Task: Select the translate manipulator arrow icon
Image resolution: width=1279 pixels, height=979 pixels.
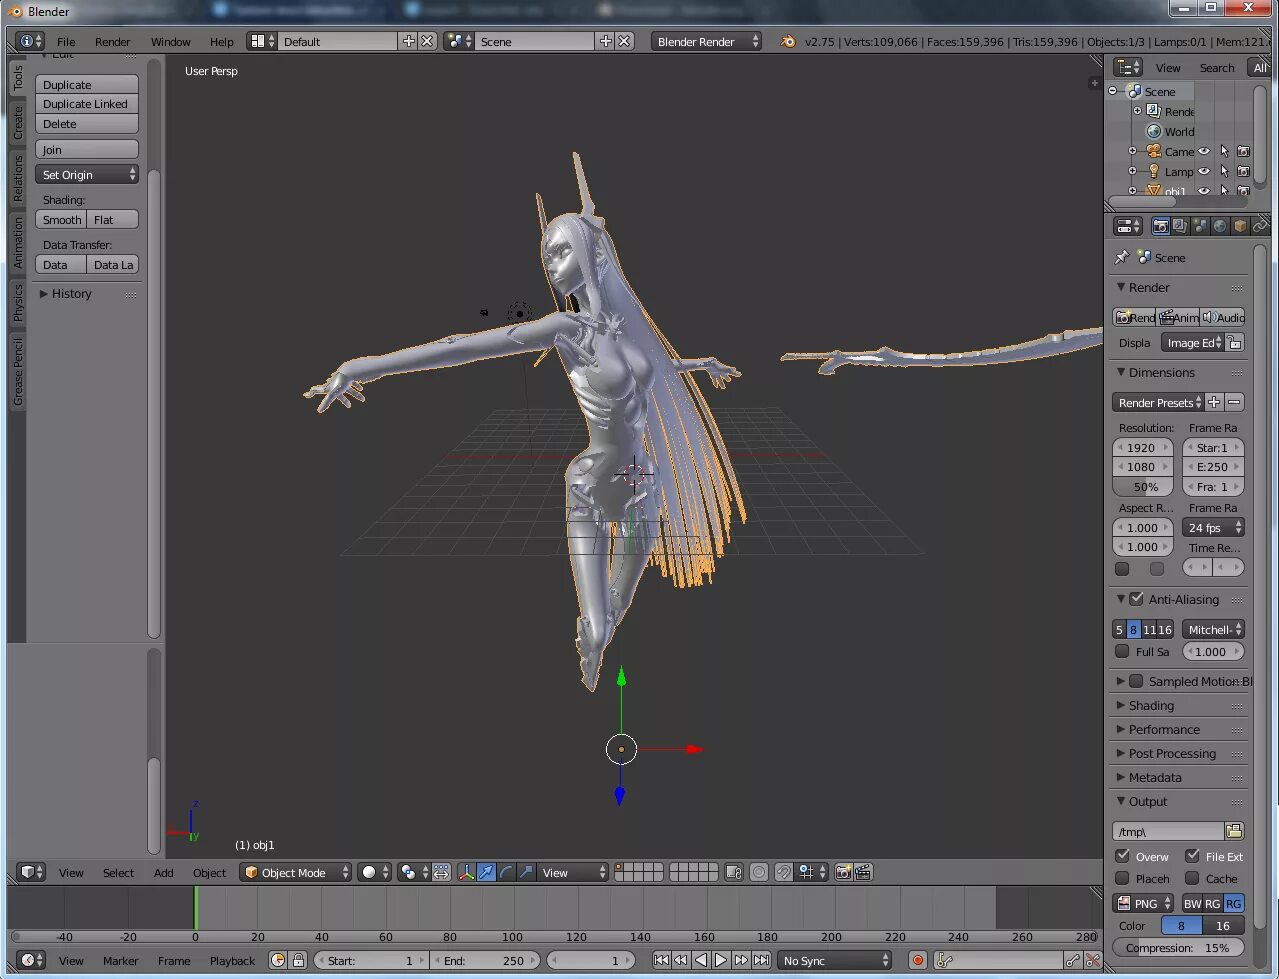Action: click(x=486, y=872)
